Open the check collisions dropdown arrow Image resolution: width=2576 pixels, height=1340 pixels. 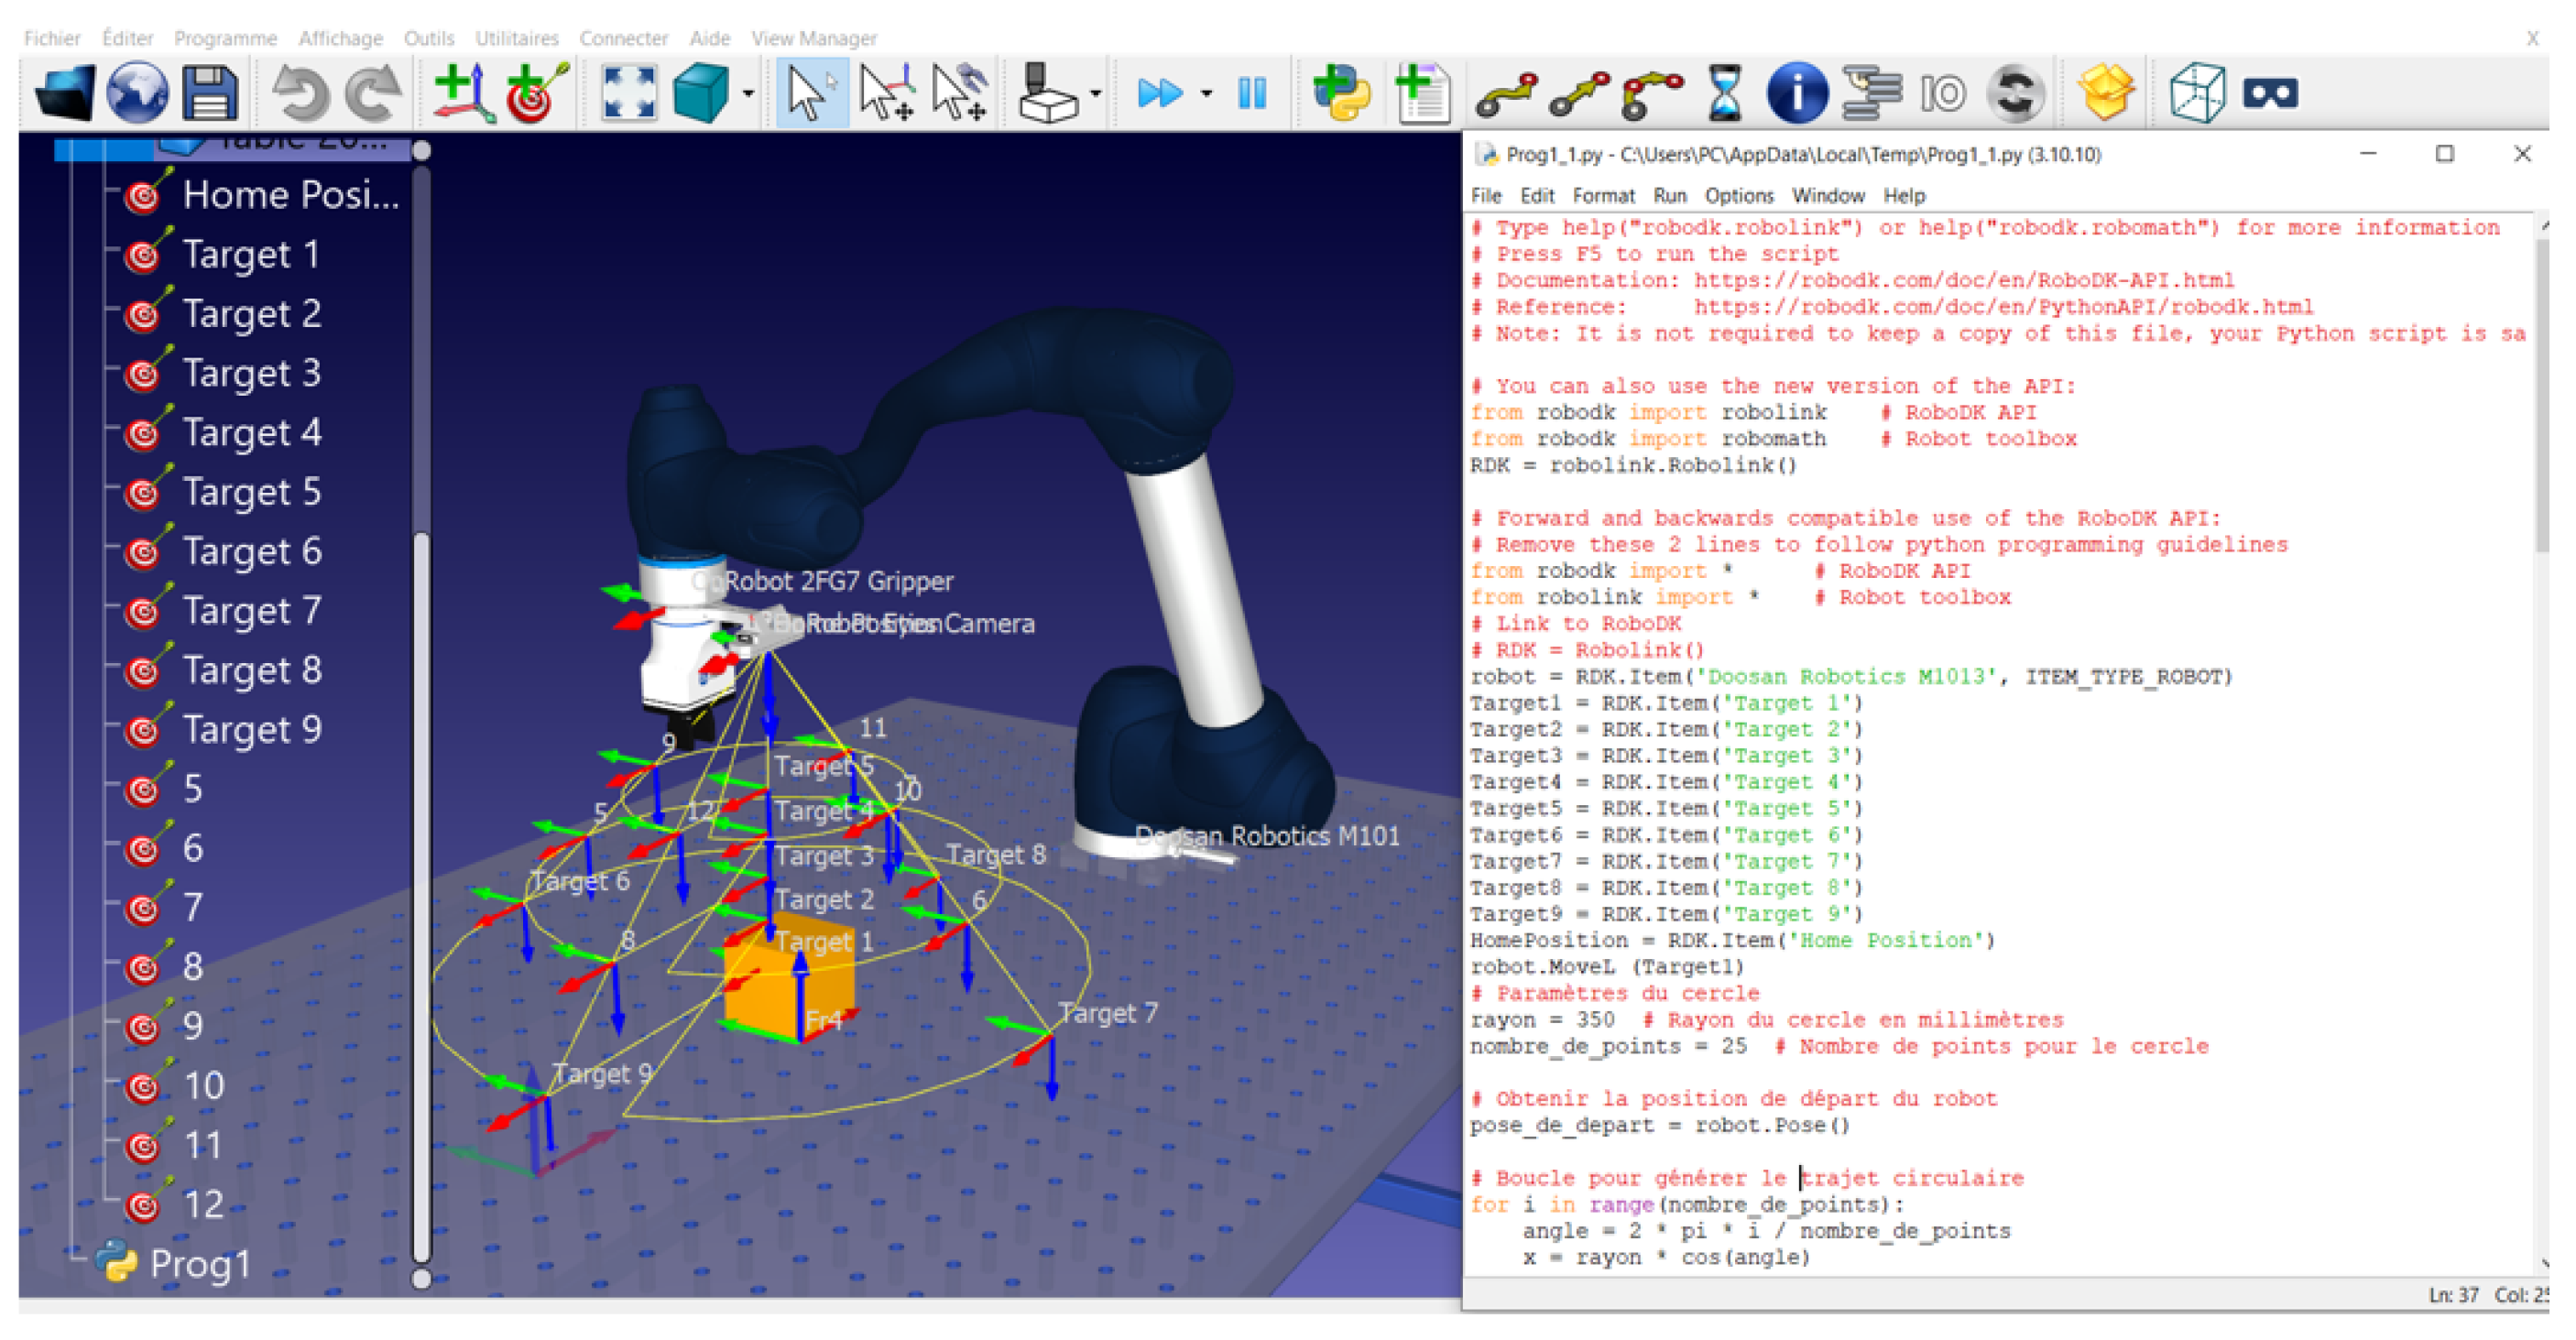(x=1096, y=94)
